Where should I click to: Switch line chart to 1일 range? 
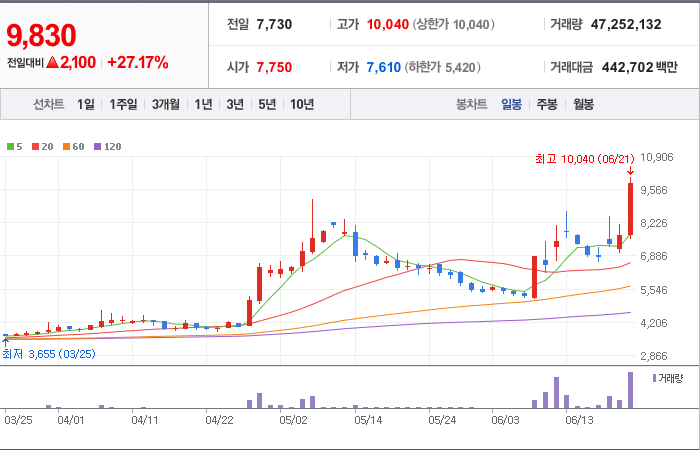coord(86,104)
